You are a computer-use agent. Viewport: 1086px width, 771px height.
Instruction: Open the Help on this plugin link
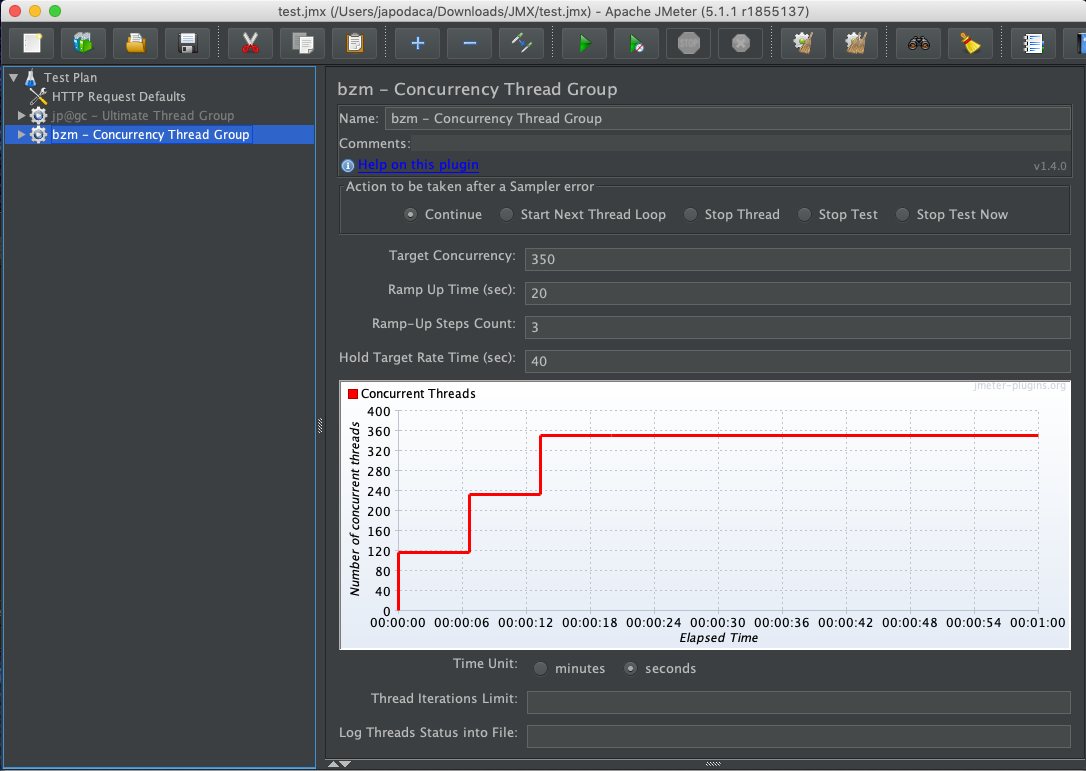coord(418,165)
